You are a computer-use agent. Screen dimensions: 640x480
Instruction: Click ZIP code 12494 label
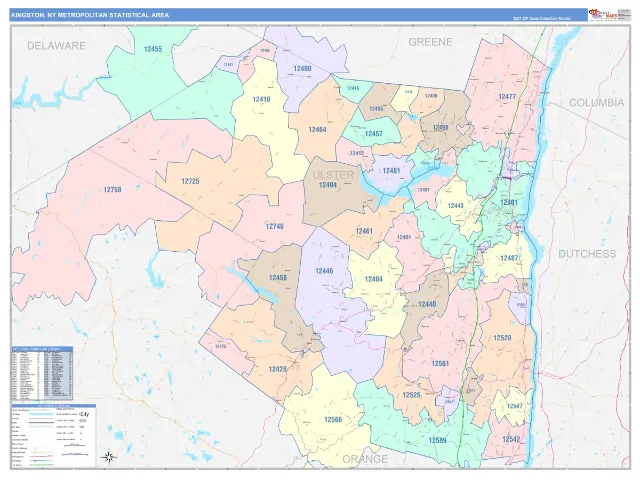328,185
